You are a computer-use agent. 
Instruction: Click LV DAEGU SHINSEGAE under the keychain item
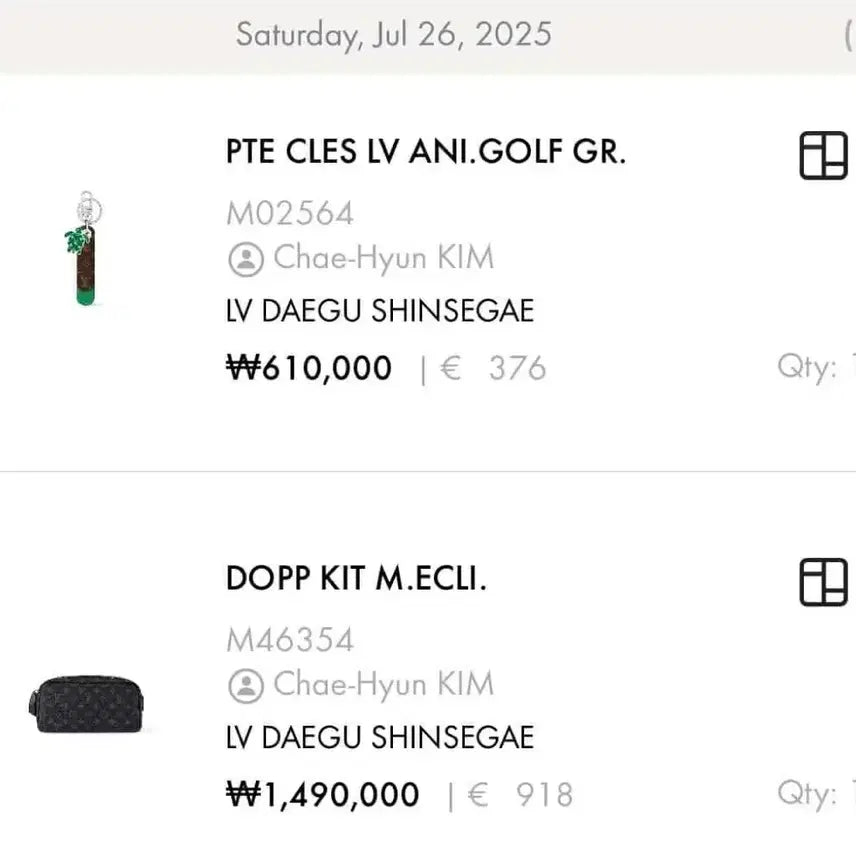(380, 311)
